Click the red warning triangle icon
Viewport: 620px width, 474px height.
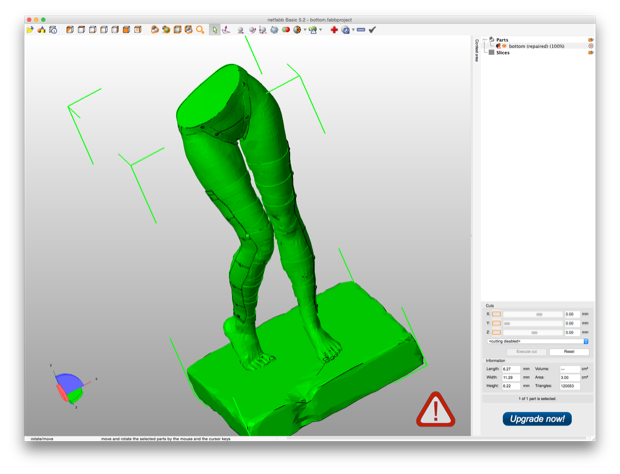pyautogui.click(x=435, y=410)
